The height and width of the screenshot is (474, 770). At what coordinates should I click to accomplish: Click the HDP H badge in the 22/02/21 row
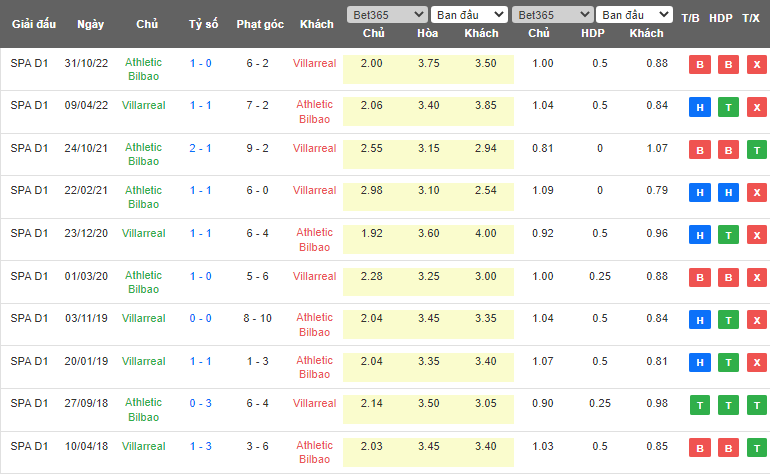728,193
